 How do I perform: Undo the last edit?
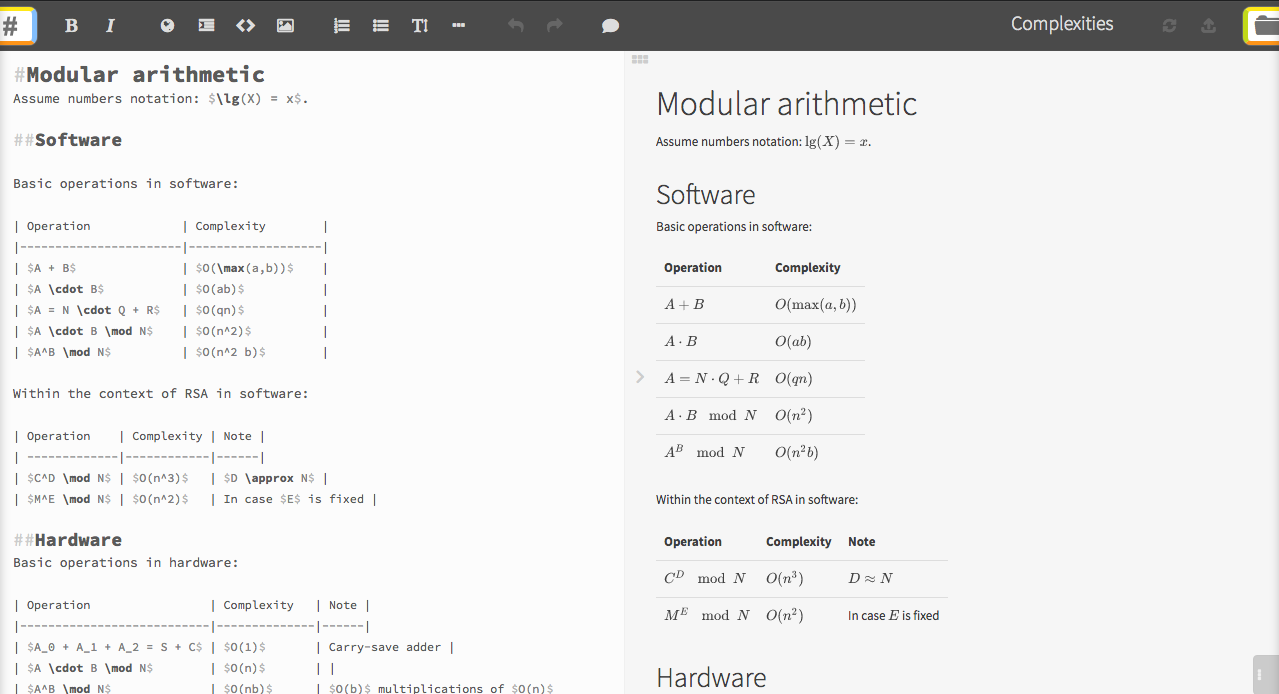tap(515, 25)
